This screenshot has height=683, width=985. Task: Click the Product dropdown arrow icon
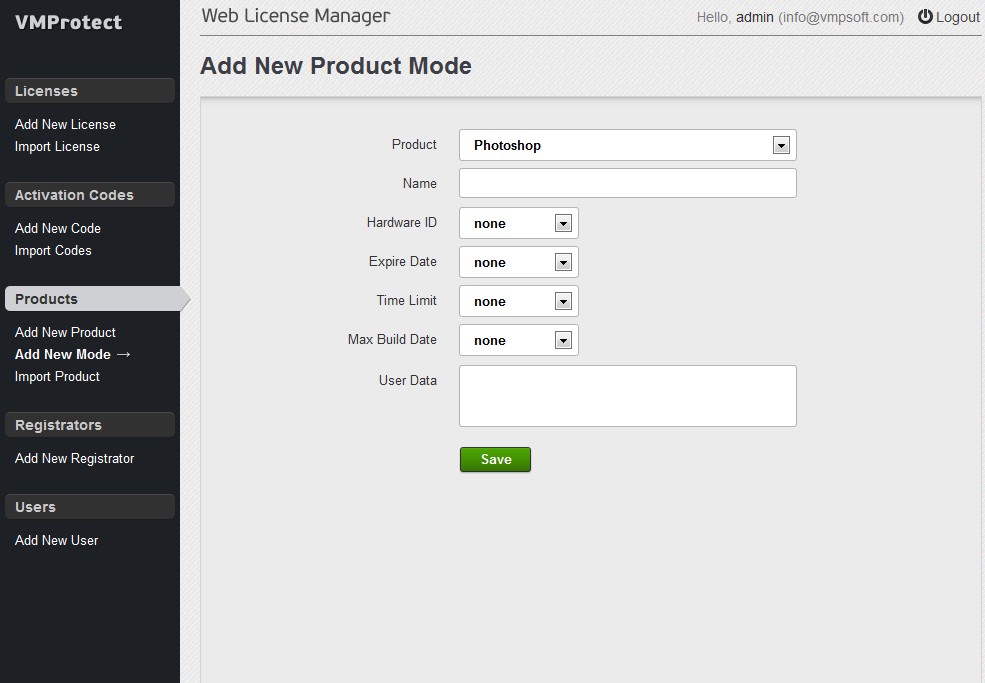(781, 146)
